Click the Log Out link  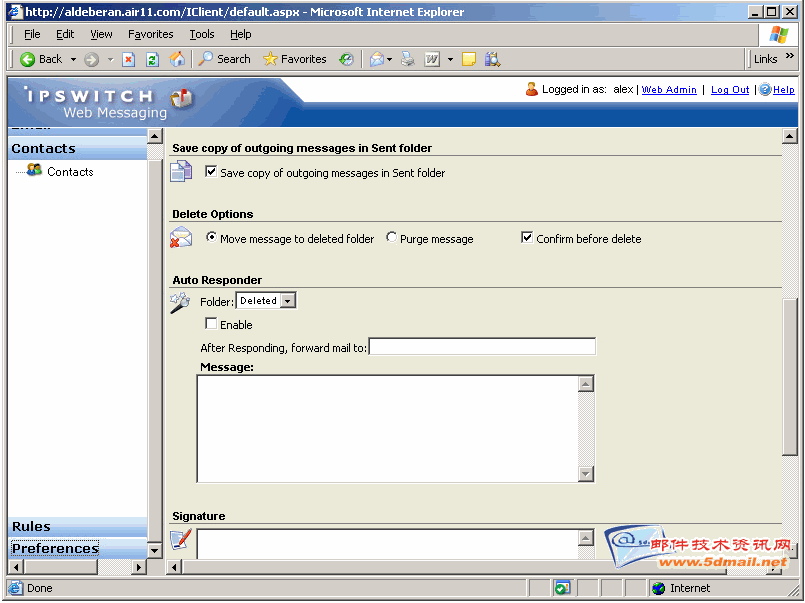click(x=730, y=90)
